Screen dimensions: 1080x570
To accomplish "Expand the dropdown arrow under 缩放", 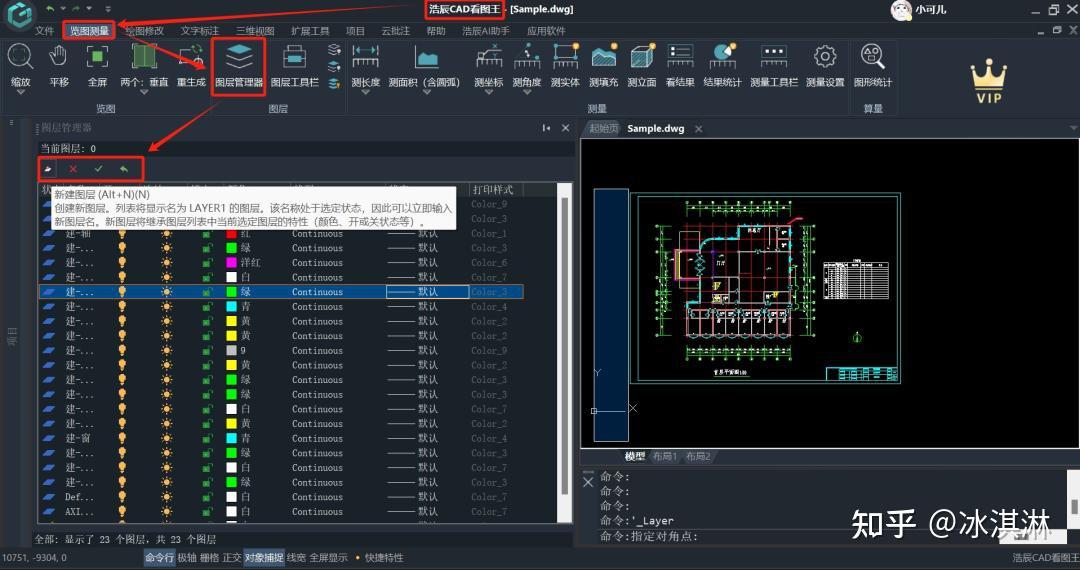I will click(20, 92).
